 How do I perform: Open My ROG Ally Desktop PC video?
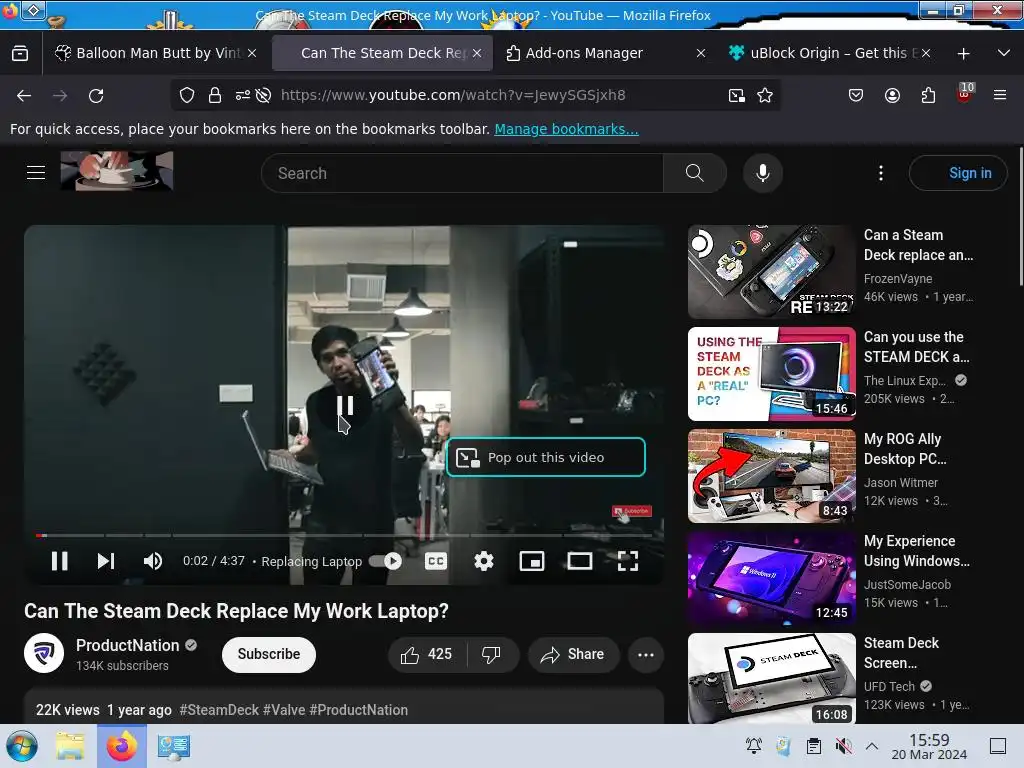[771, 475]
